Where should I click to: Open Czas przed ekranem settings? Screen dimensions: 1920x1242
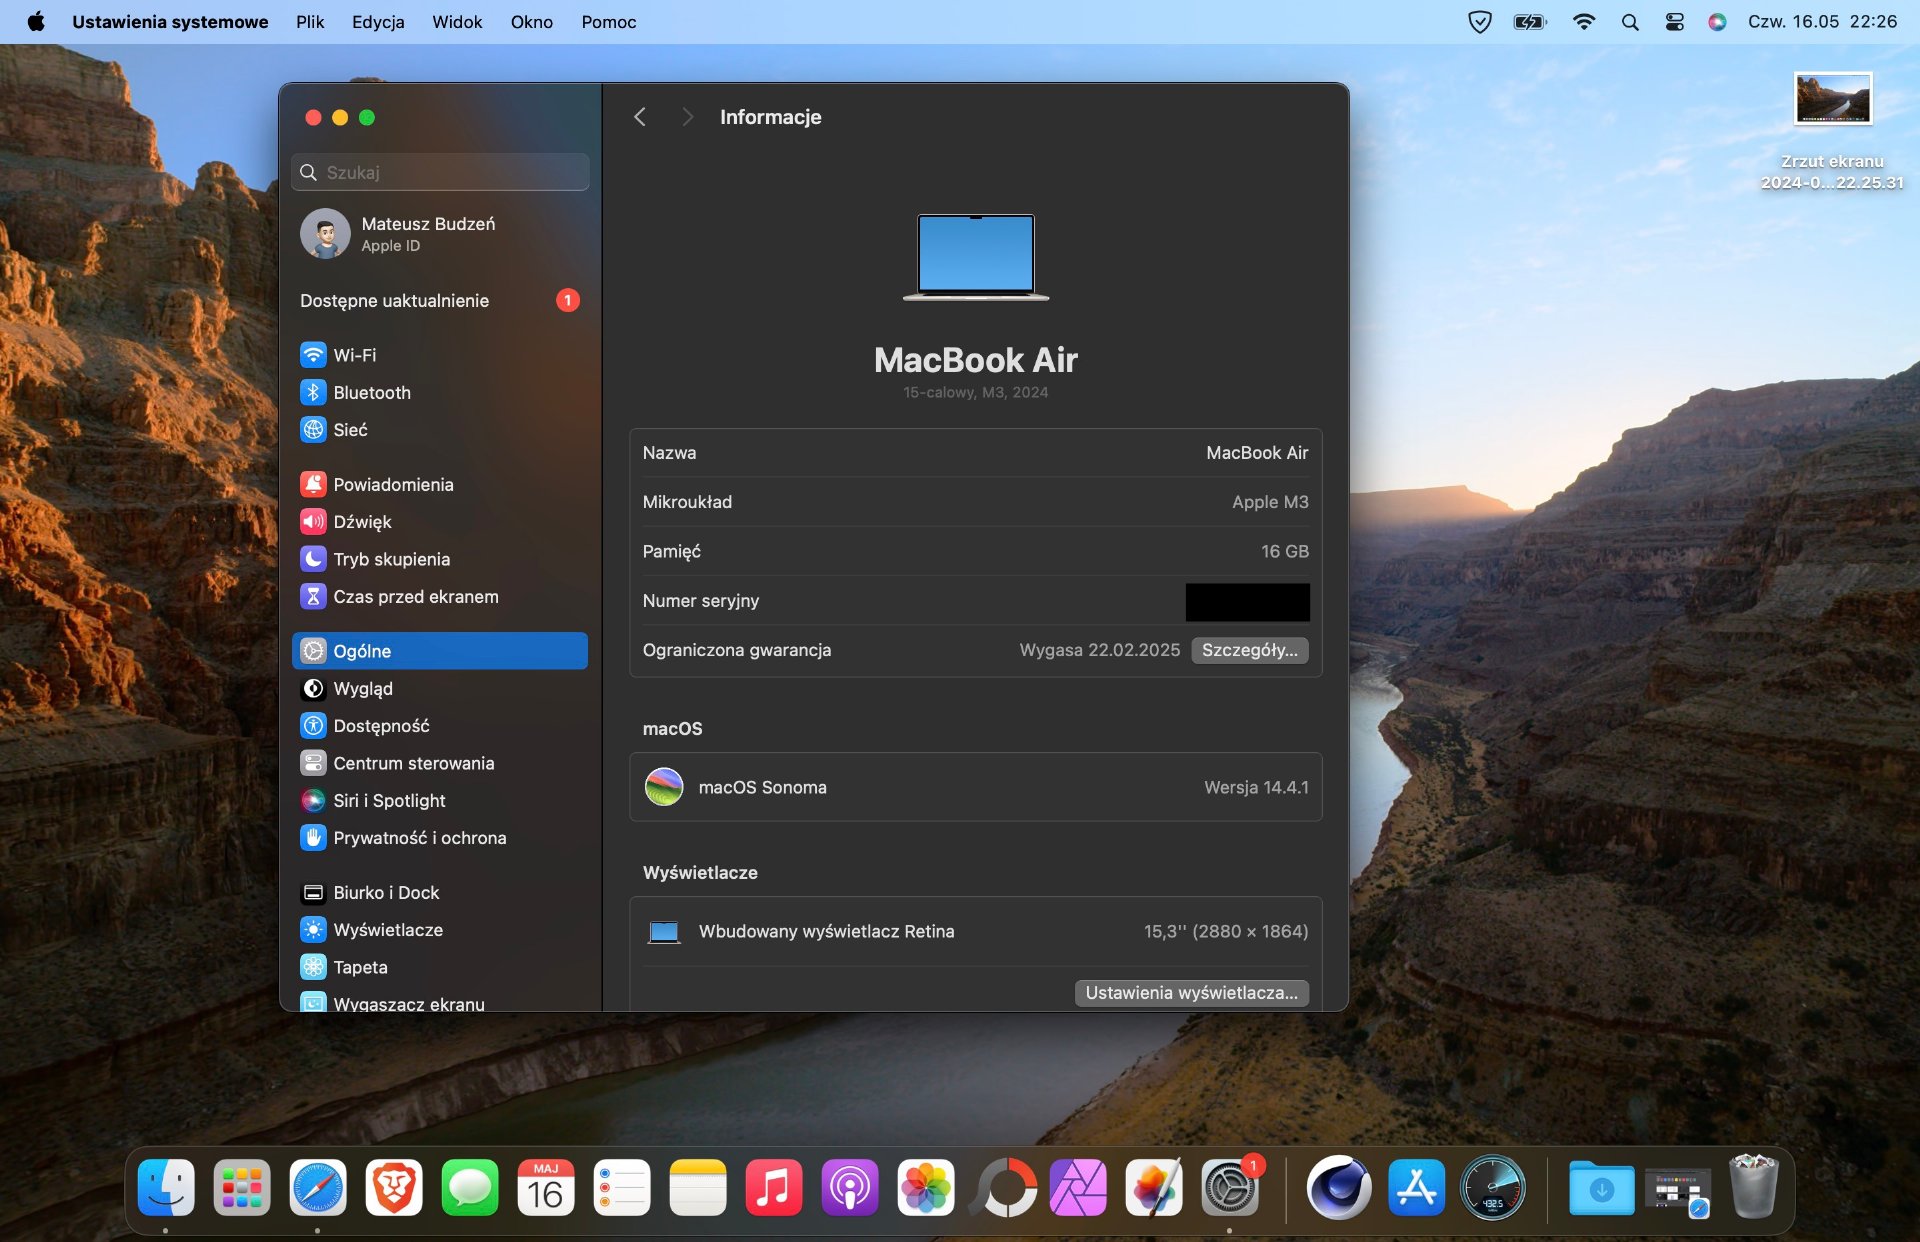(x=439, y=597)
